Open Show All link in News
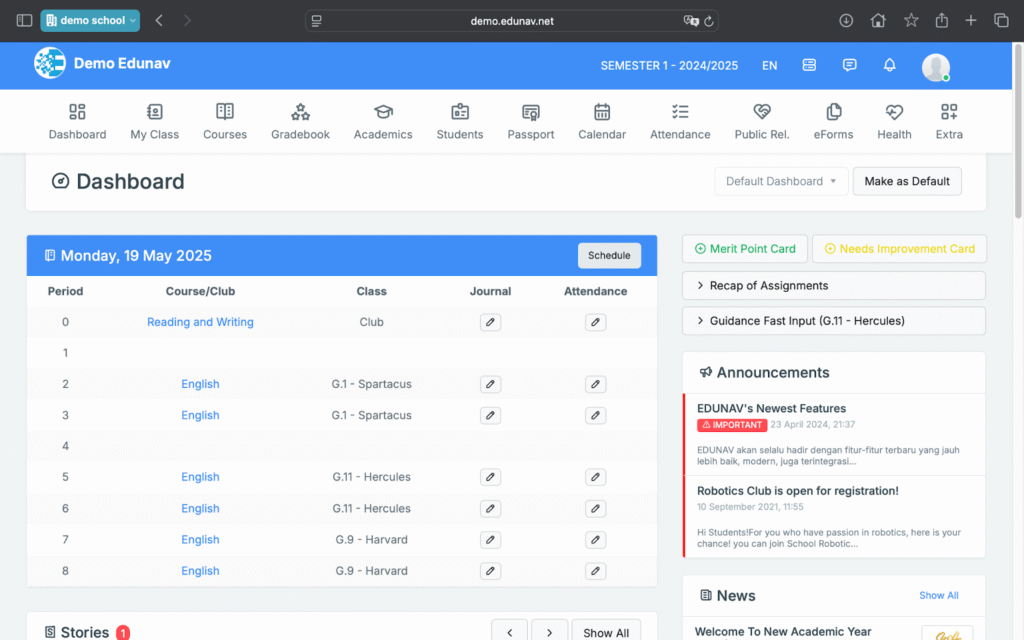Image resolution: width=1024 pixels, height=640 pixels. click(x=938, y=595)
